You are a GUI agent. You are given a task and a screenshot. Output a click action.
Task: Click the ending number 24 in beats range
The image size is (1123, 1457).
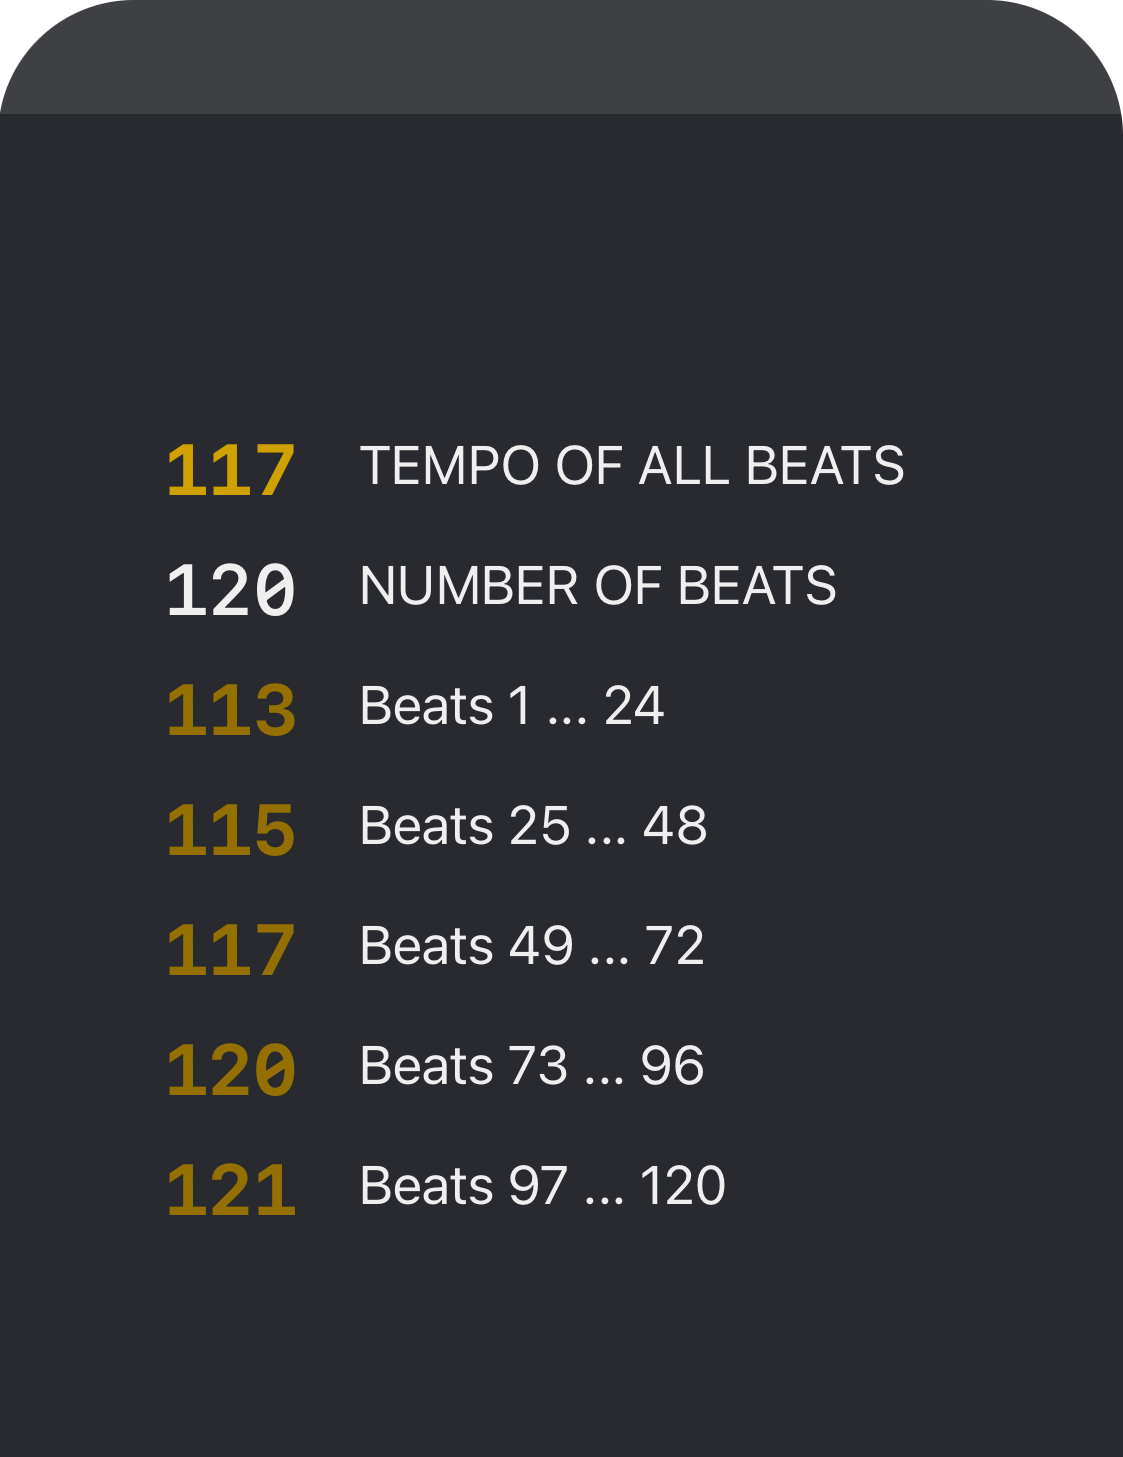634,706
